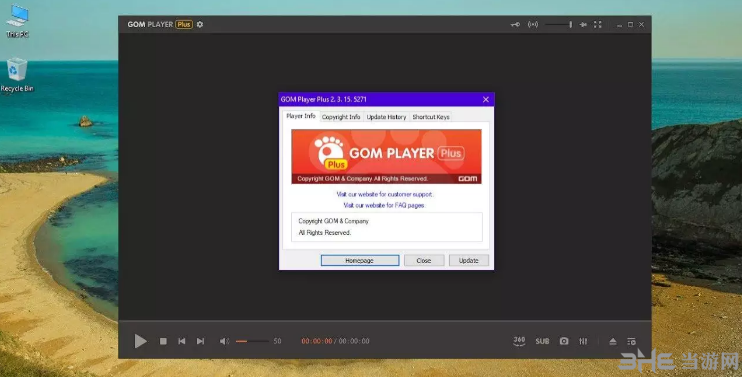This screenshot has width=742, height=377.
Task: Click the All Rights Reserved text
Action: click(x=325, y=233)
